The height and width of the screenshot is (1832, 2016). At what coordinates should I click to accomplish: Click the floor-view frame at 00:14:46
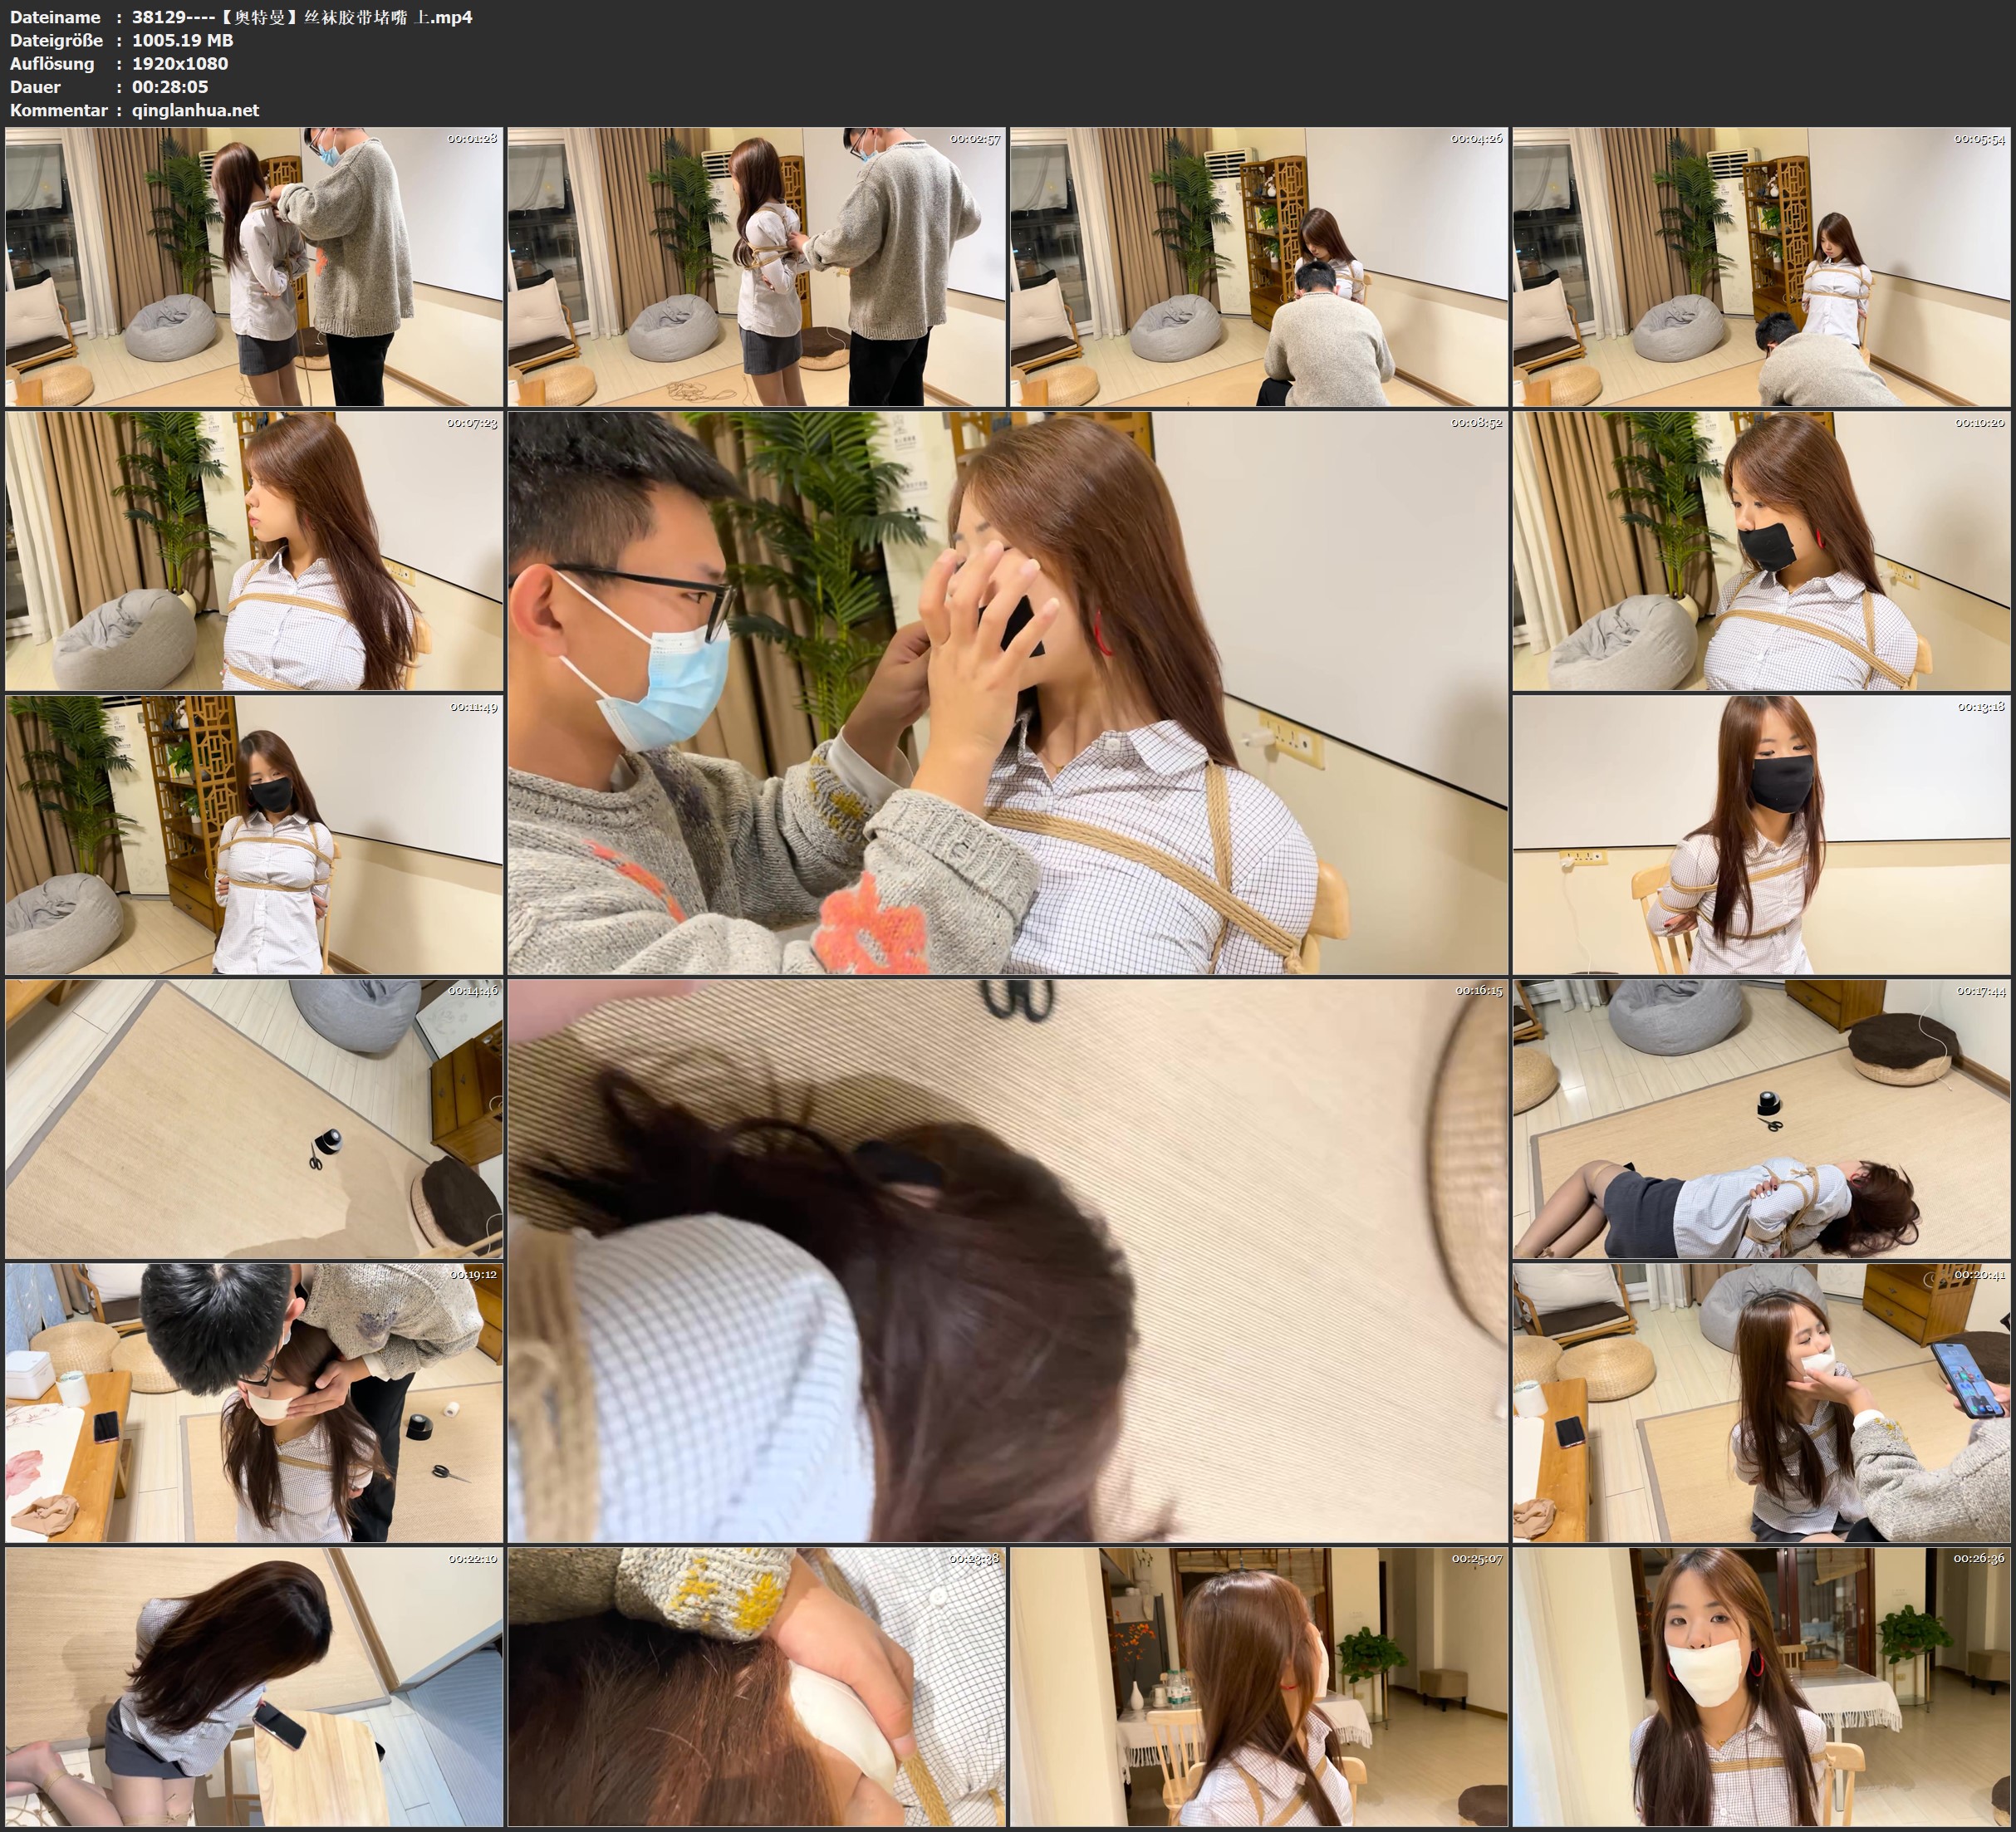pos(254,1119)
